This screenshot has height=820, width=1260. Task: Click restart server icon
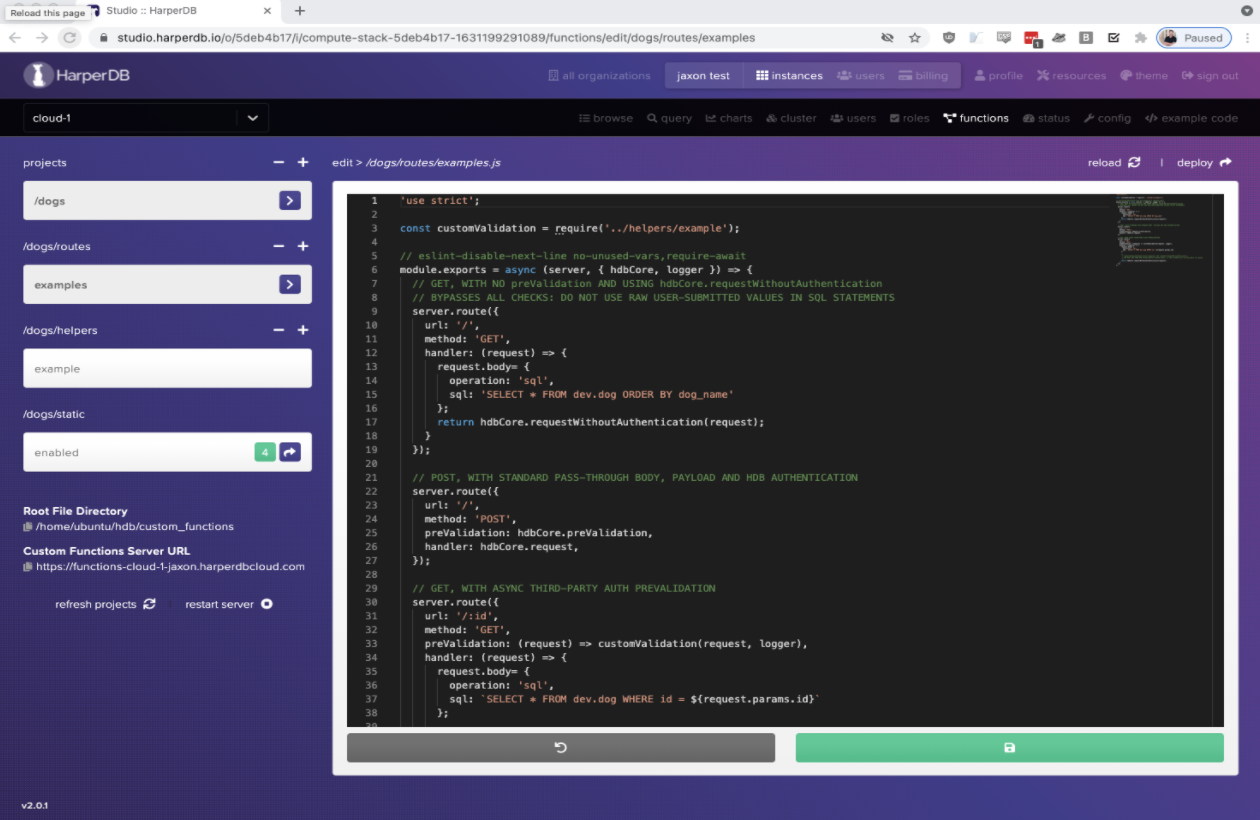click(x=267, y=604)
